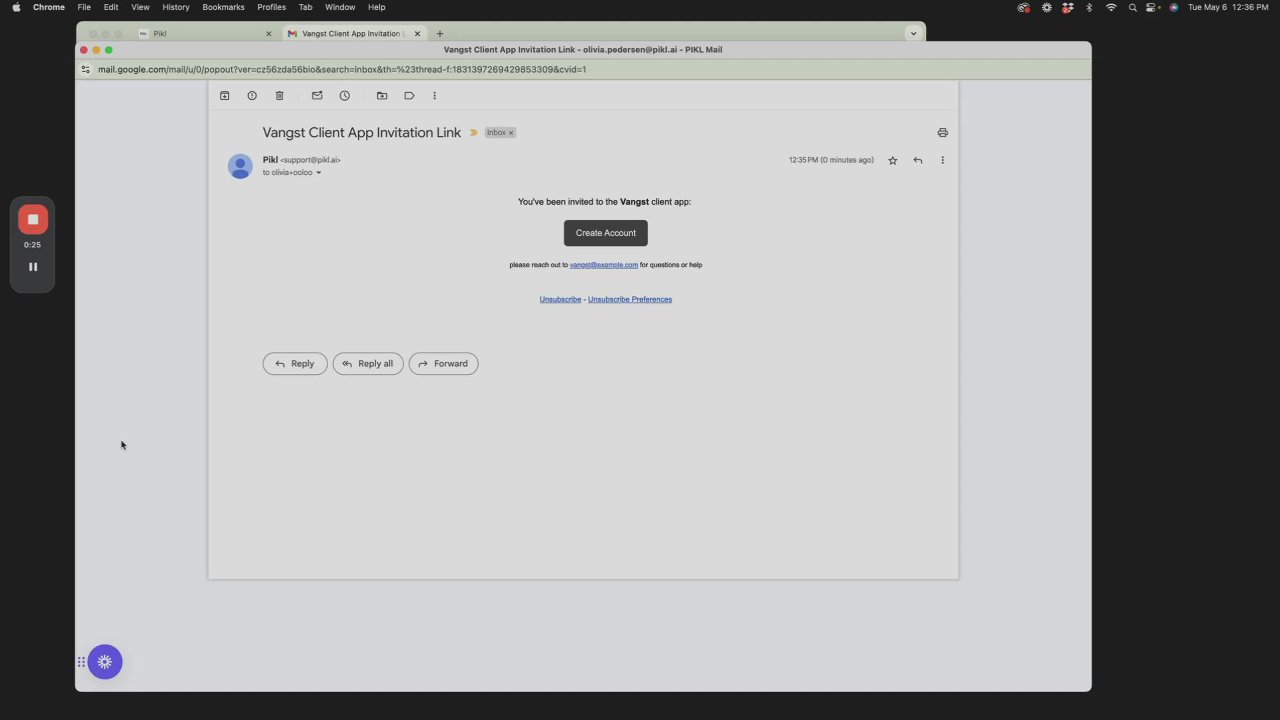Pause the recording with pause icon
1280x720 pixels.
coord(33,267)
